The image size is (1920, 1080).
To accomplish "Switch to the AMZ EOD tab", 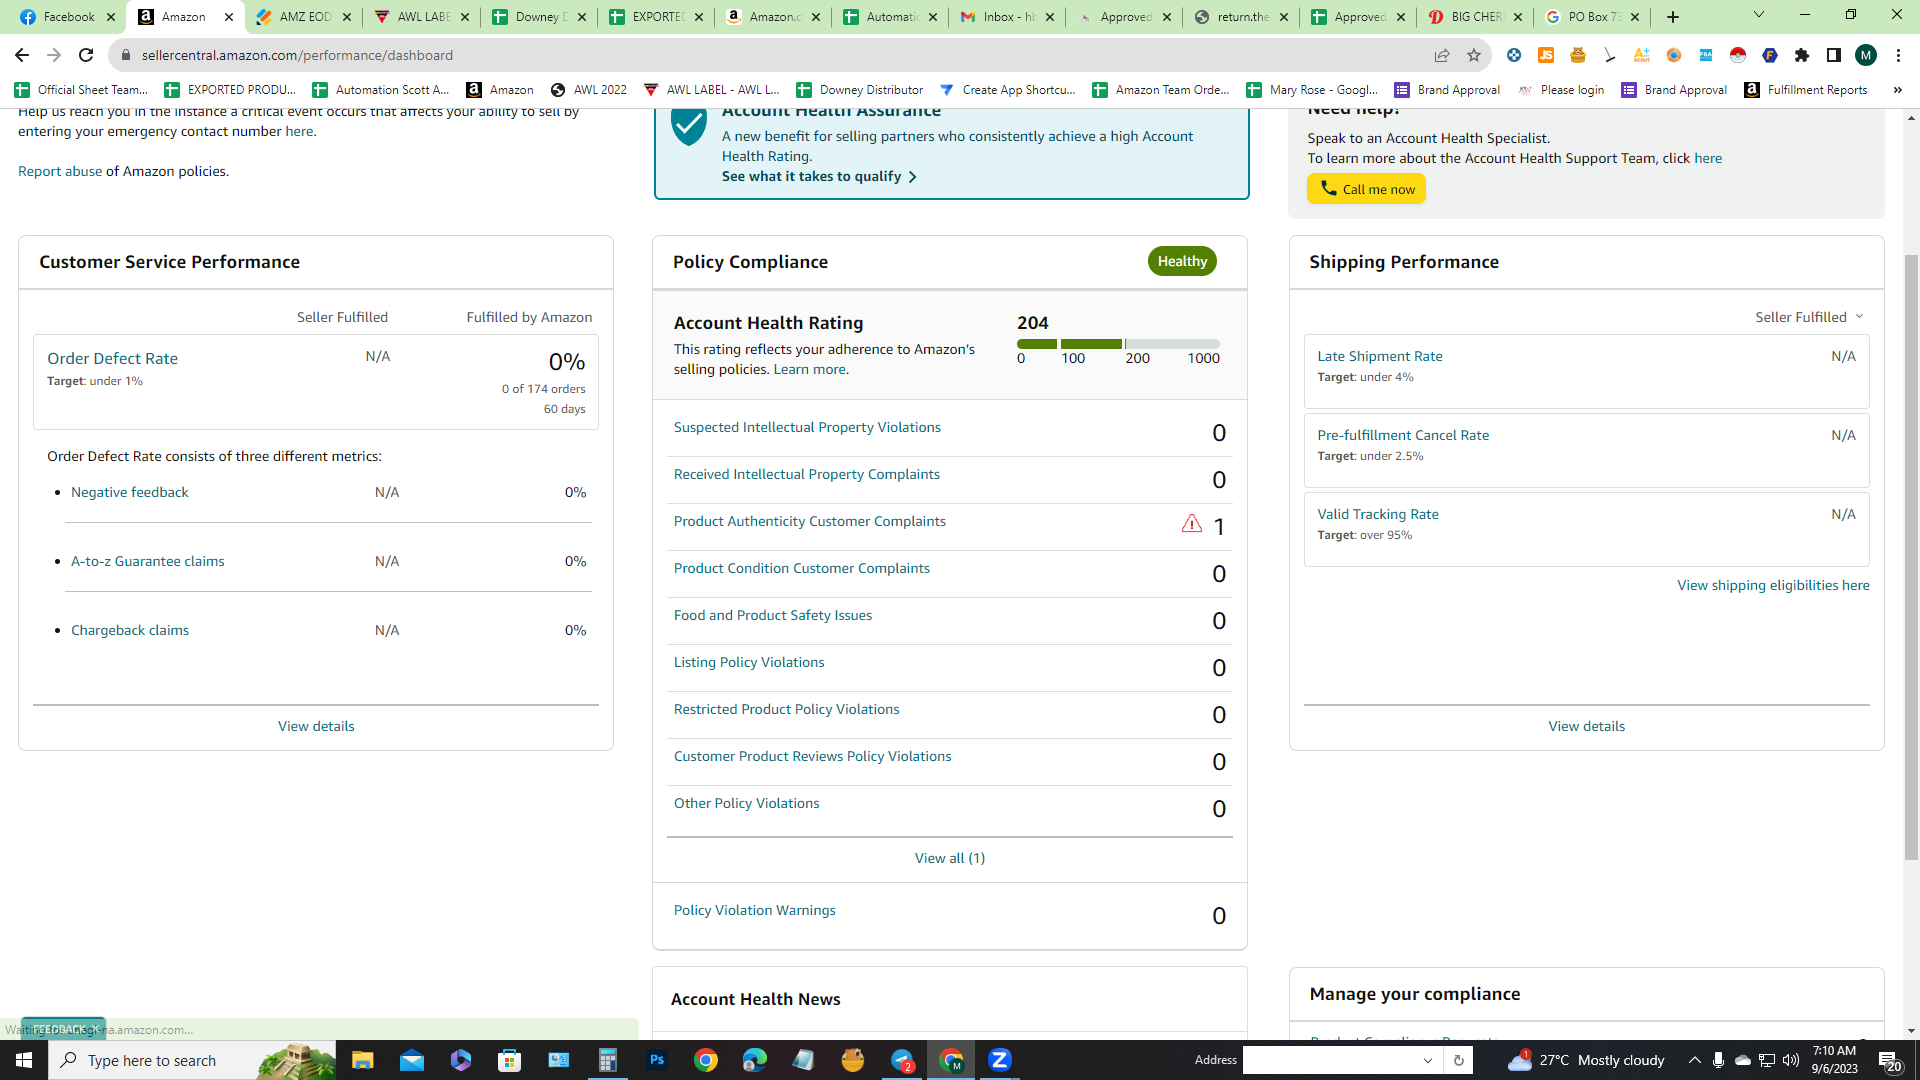I will pos(304,17).
